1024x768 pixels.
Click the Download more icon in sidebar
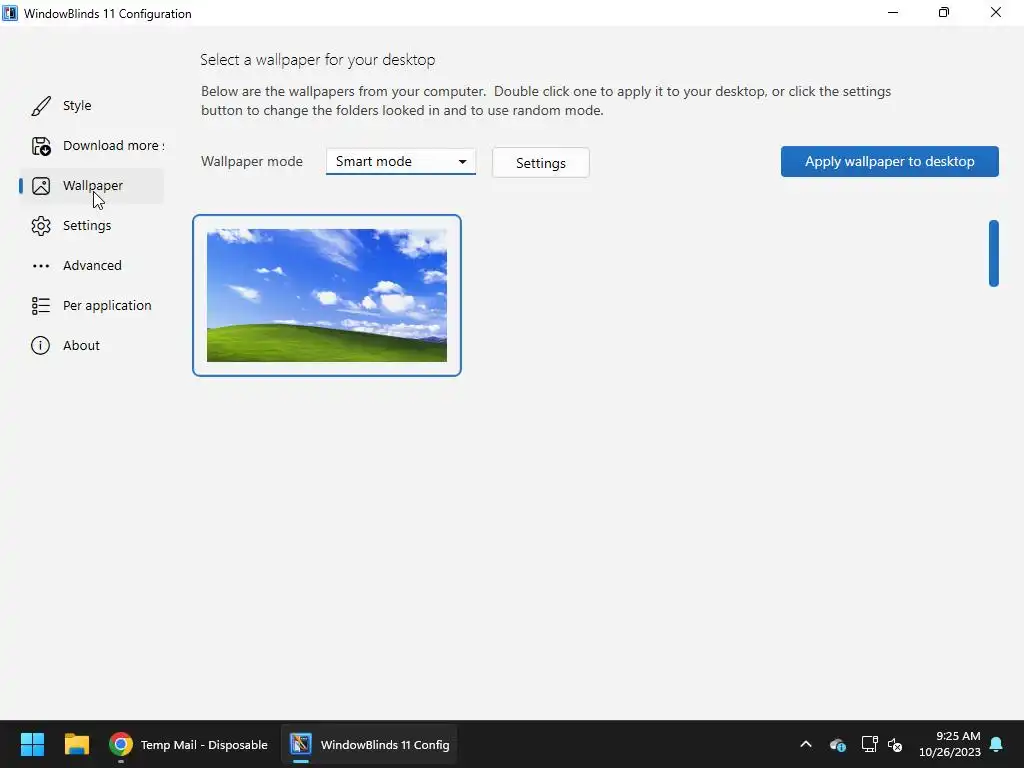pyautogui.click(x=40, y=146)
